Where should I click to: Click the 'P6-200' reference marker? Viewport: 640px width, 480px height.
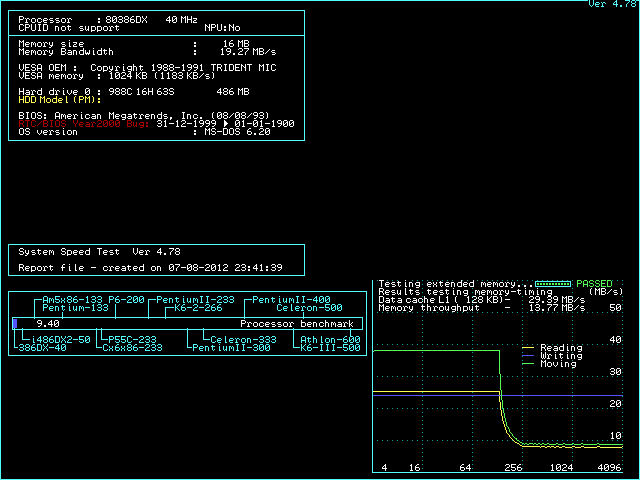point(126,300)
